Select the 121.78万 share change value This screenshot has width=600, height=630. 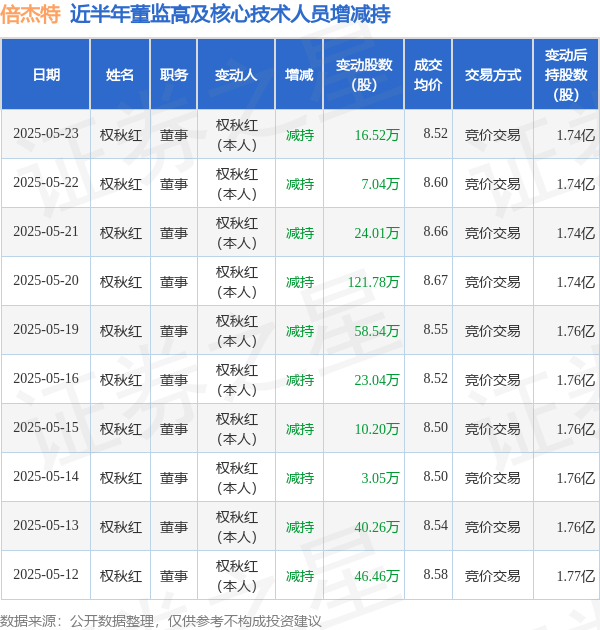click(x=373, y=282)
